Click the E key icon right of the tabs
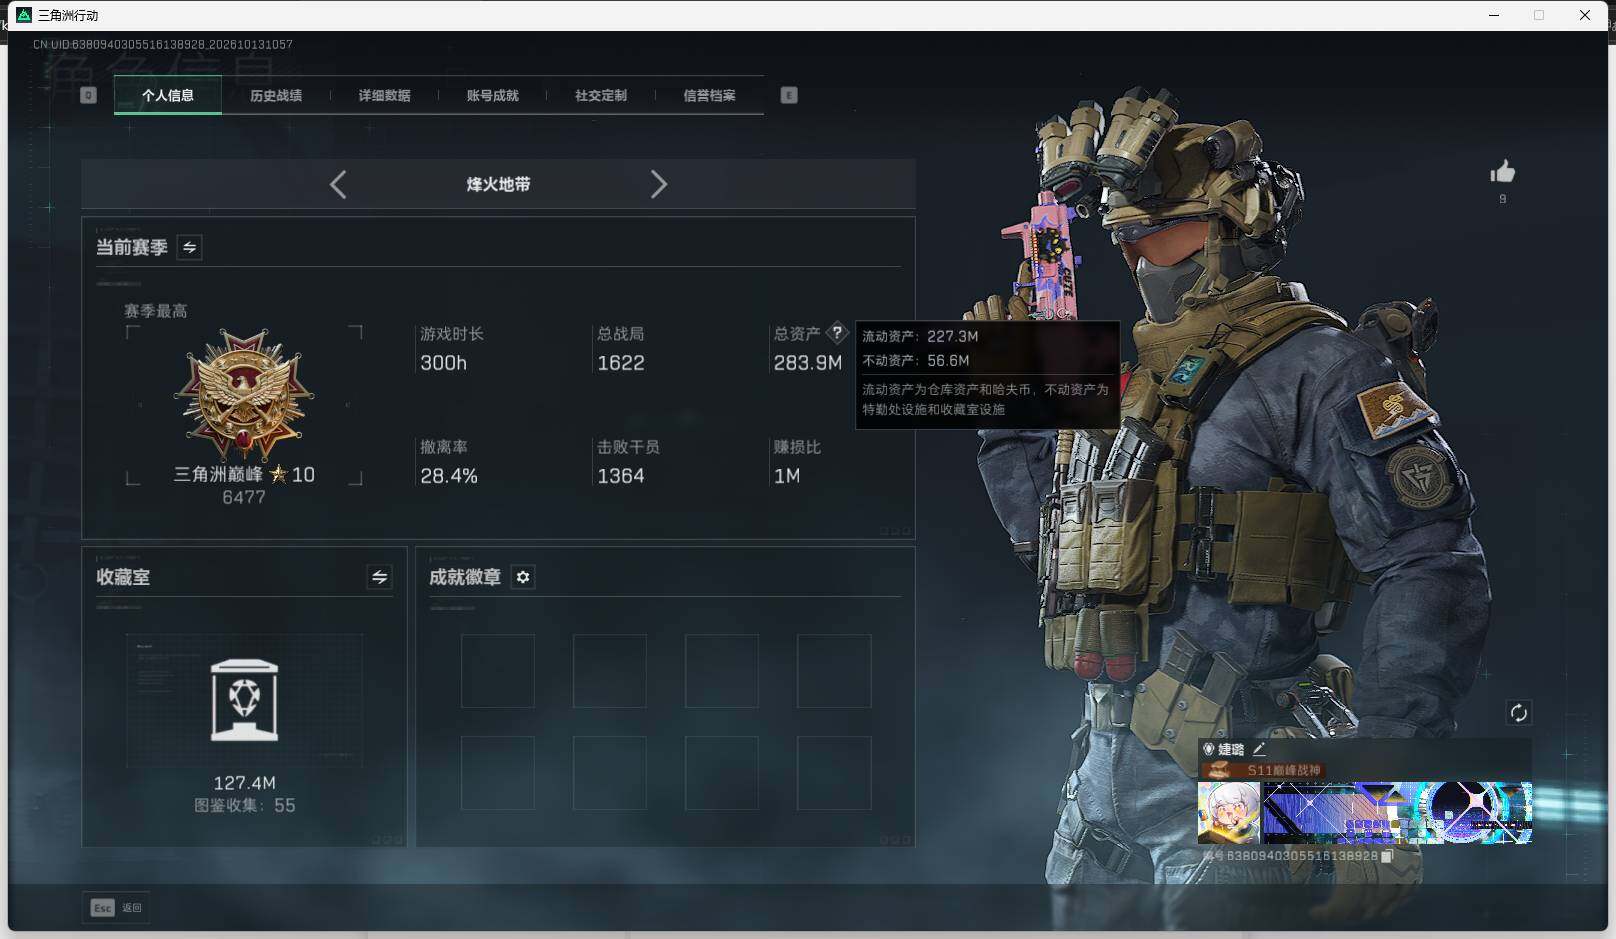This screenshot has height=939, width=1616. [789, 95]
